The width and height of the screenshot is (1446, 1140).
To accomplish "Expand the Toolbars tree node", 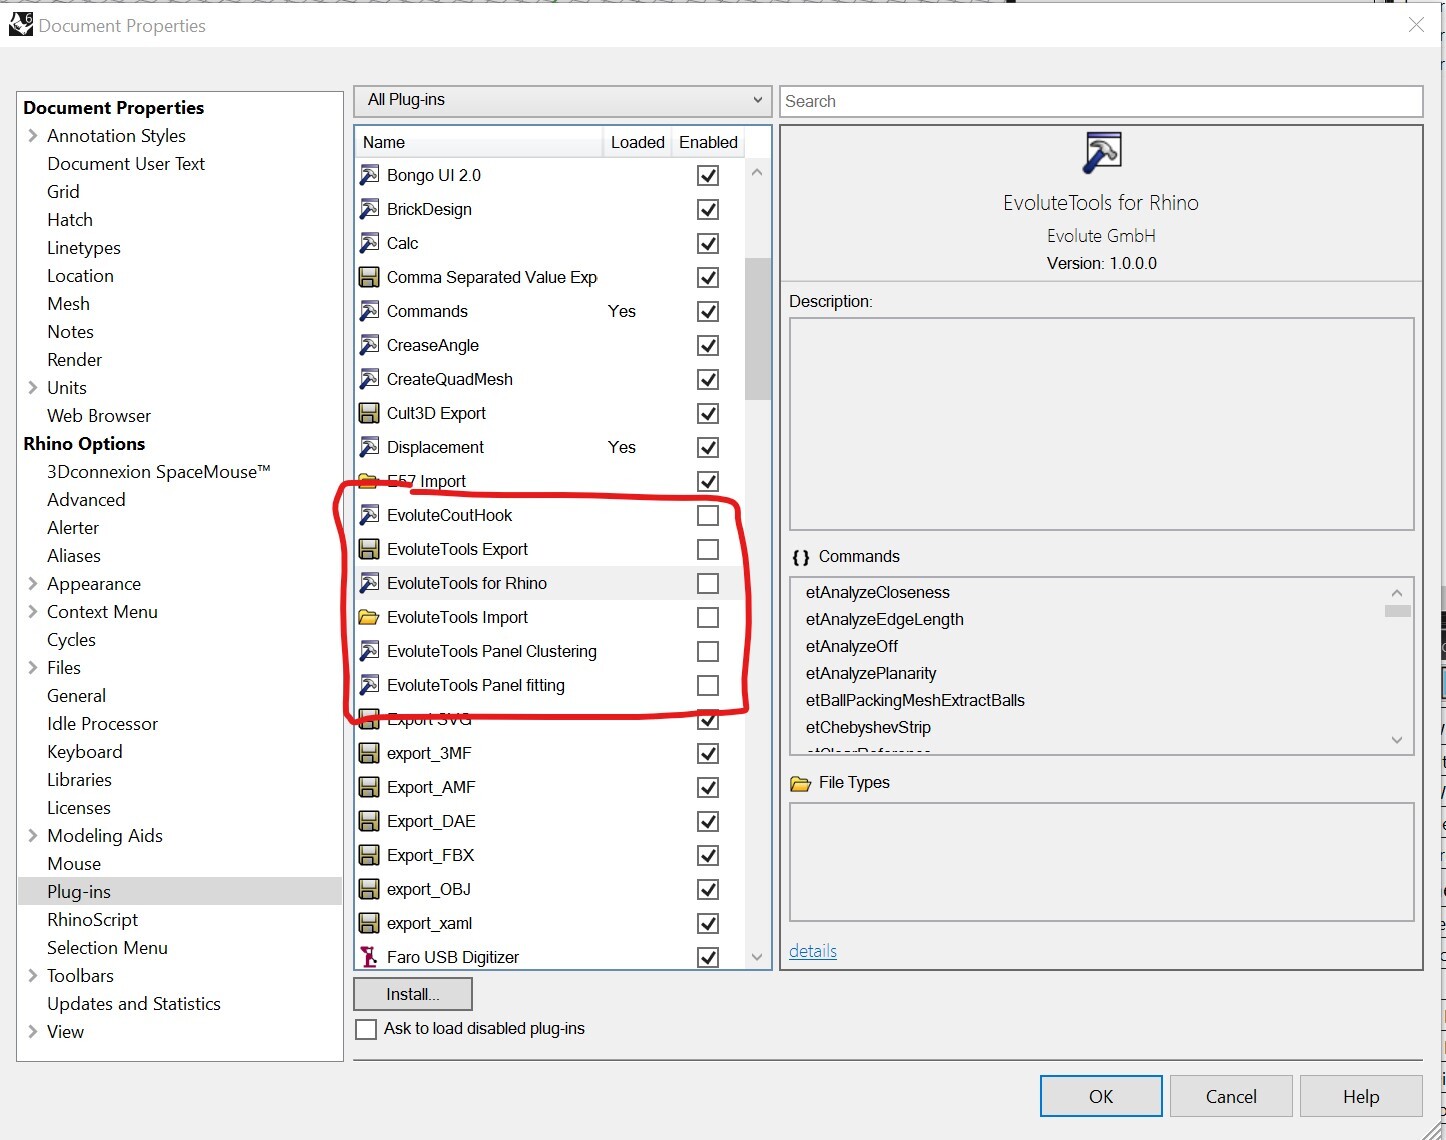I will point(32,975).
